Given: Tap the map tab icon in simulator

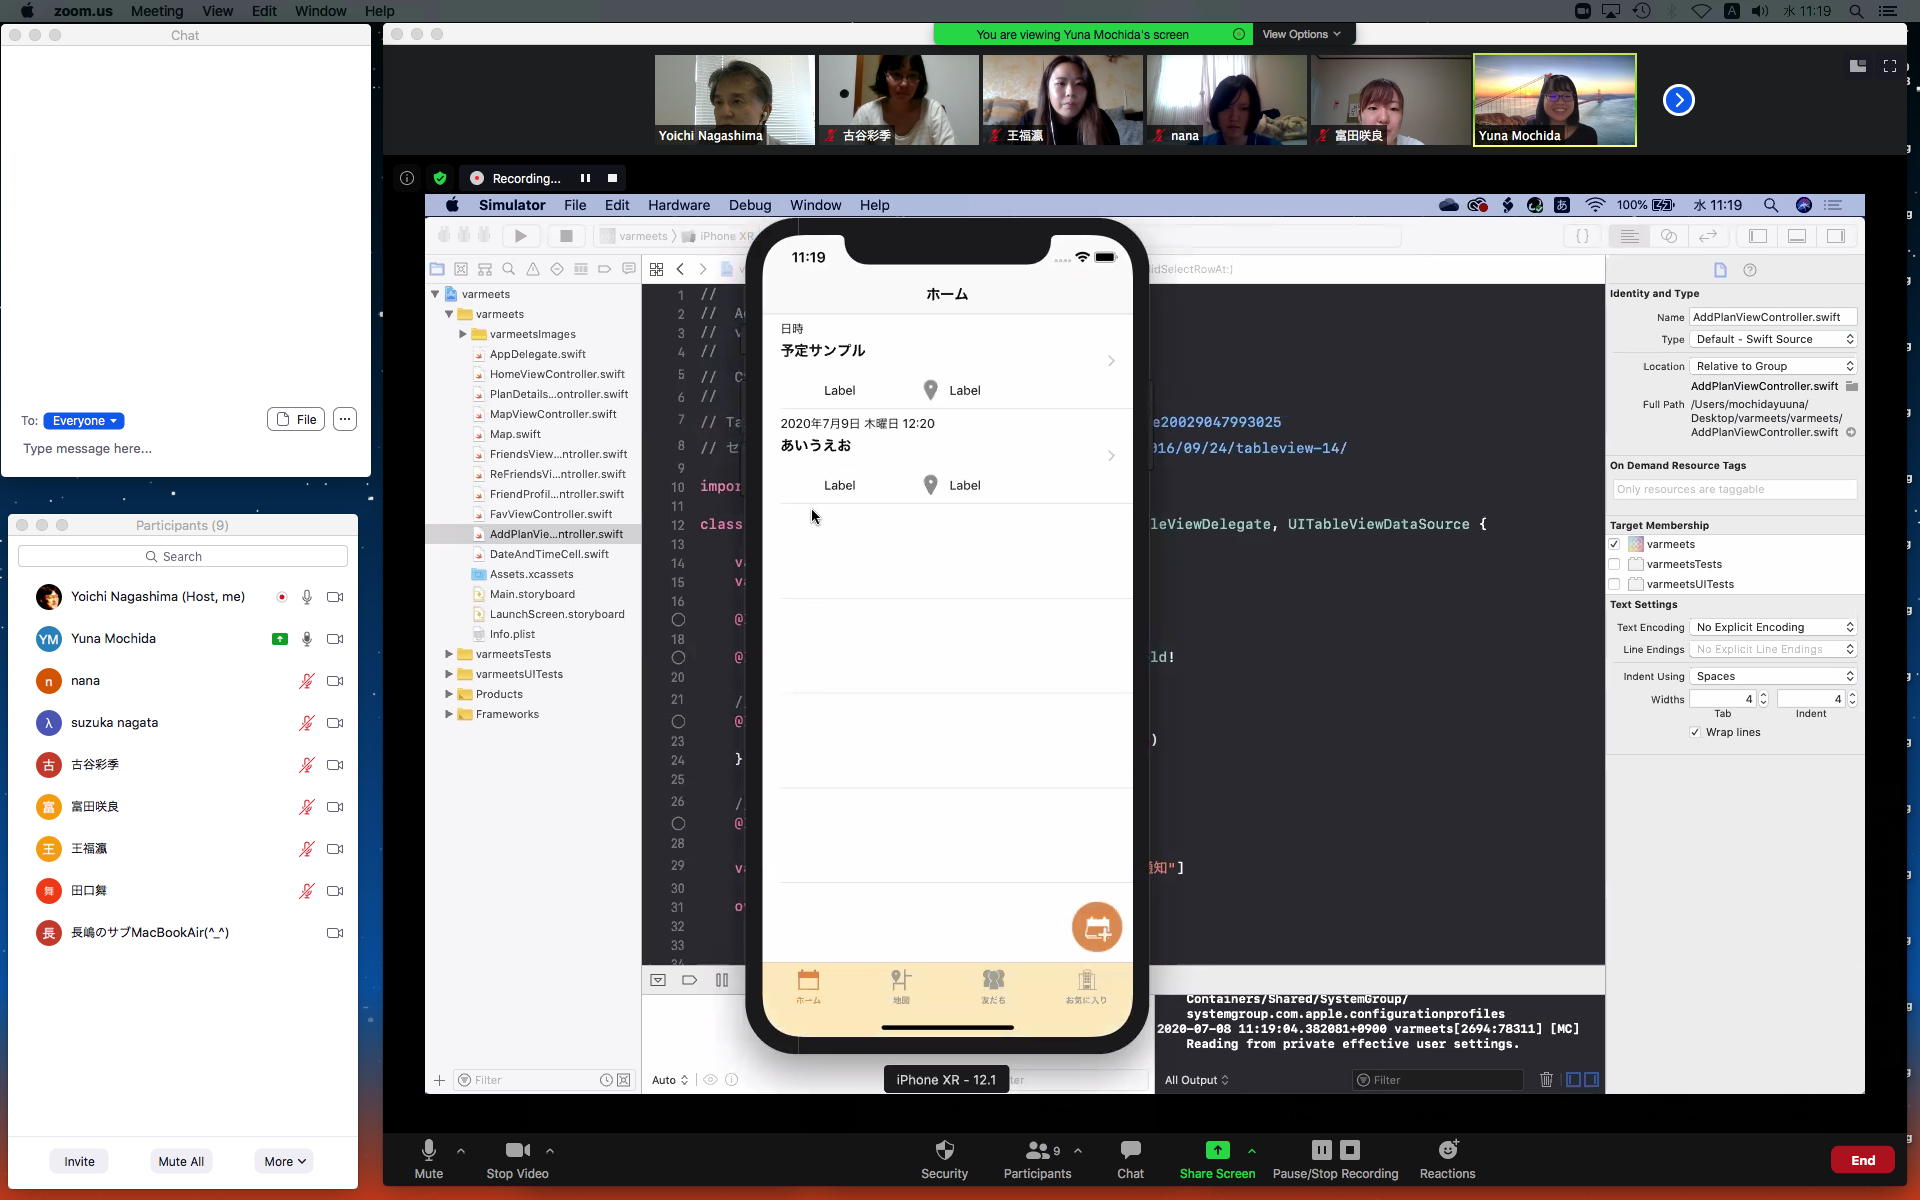Looking at the screenshot, I should click(901, 981).
